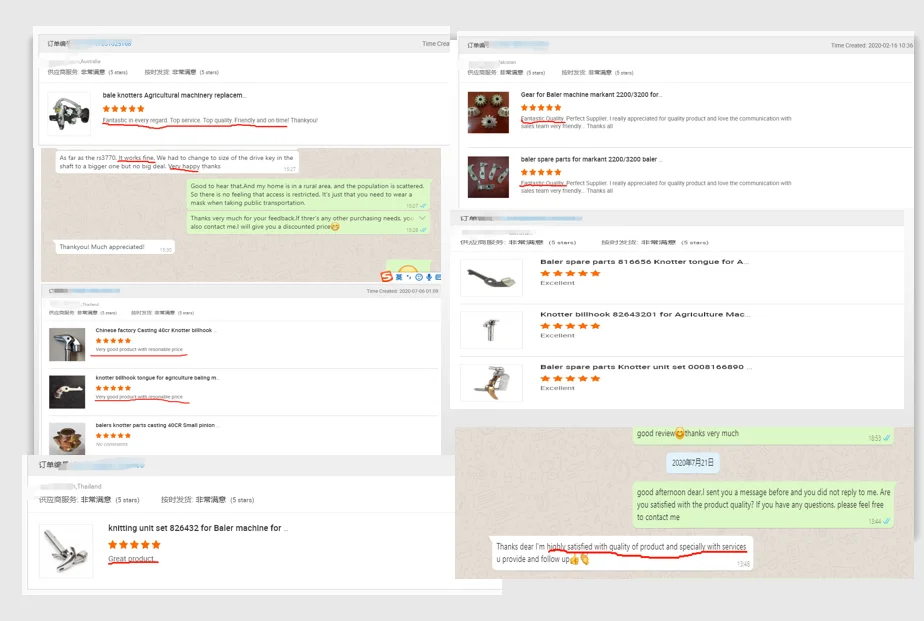Click the 'Good to hear that' chat message
Screen dimensions: 924x621
tap(308, 194)
